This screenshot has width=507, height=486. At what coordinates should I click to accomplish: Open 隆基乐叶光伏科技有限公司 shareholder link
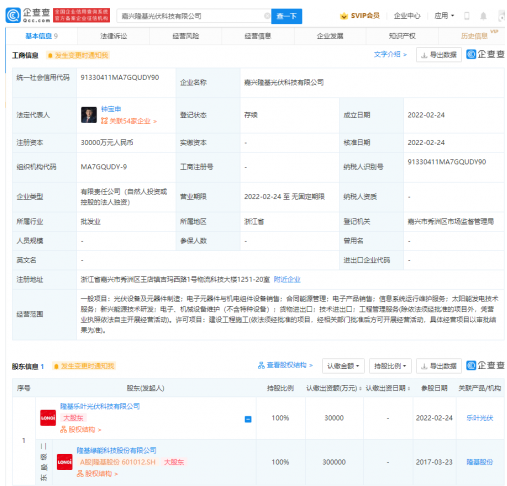point(100,406)
